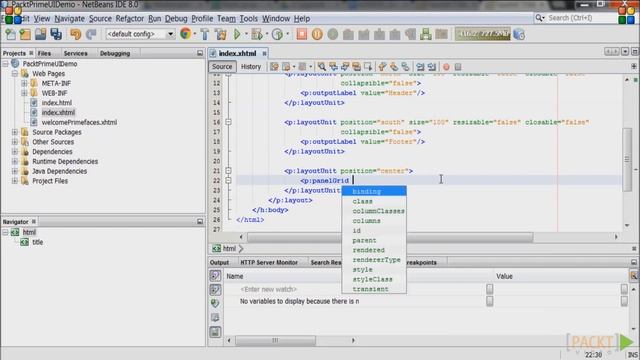Collapse the Web Pages folder
This screenshot has height=360, width=640.
(15, 73)
